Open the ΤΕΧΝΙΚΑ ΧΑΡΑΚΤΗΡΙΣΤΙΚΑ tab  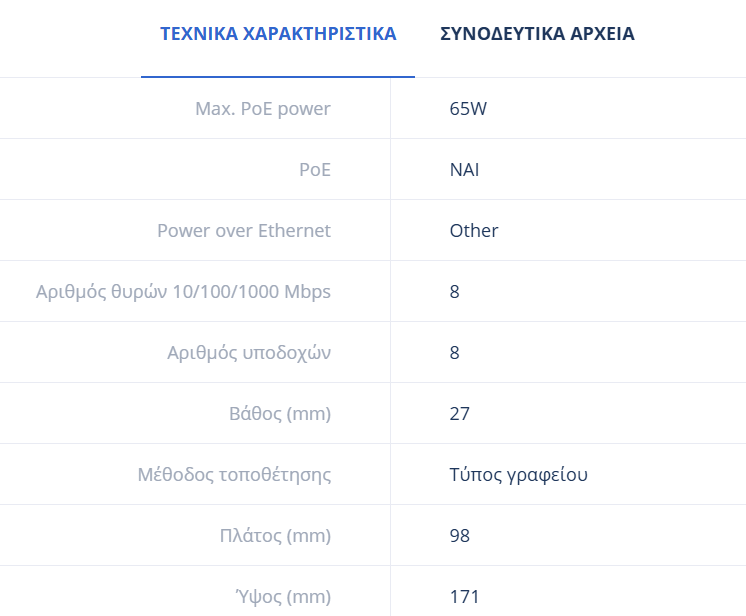coord(278,34)
